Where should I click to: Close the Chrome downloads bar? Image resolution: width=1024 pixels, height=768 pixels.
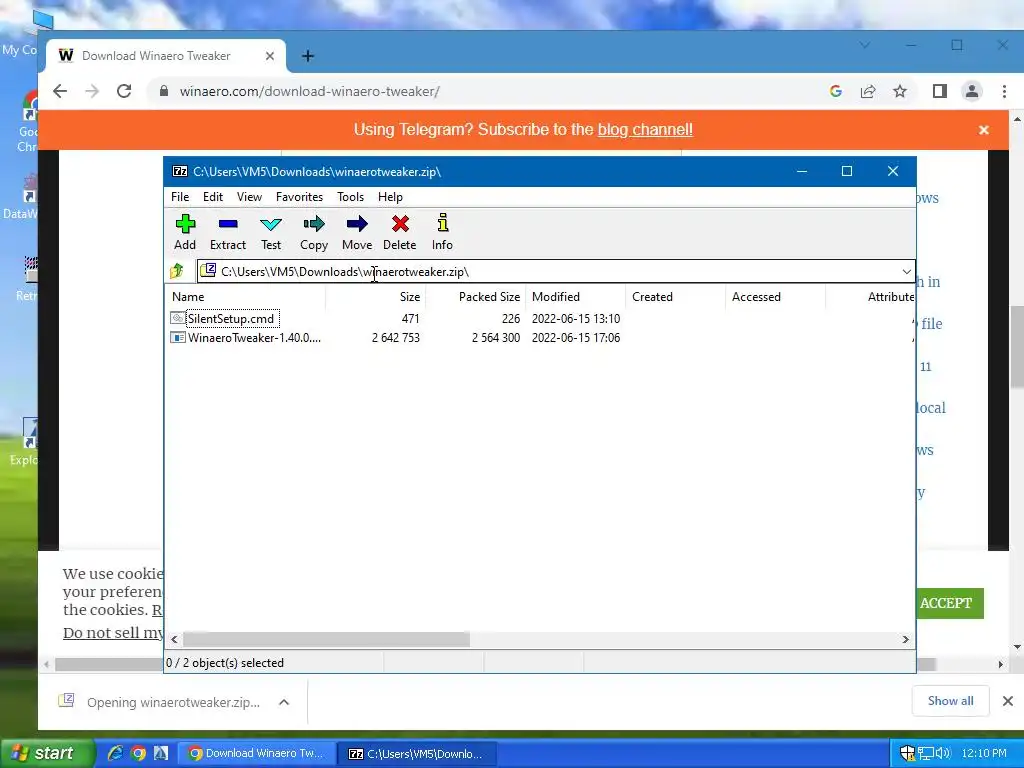click(x=1008, y=701)
